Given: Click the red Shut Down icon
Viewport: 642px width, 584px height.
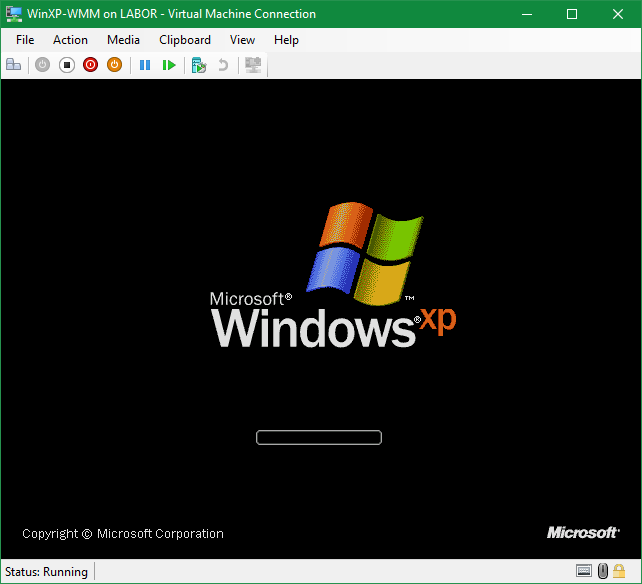Looking at the screenshot, I should tap(90, 65).
